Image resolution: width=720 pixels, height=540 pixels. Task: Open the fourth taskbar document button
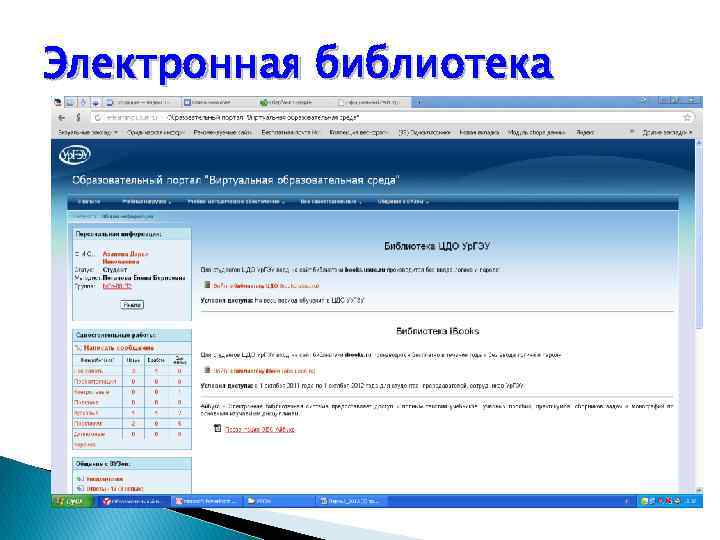[352, 501]
